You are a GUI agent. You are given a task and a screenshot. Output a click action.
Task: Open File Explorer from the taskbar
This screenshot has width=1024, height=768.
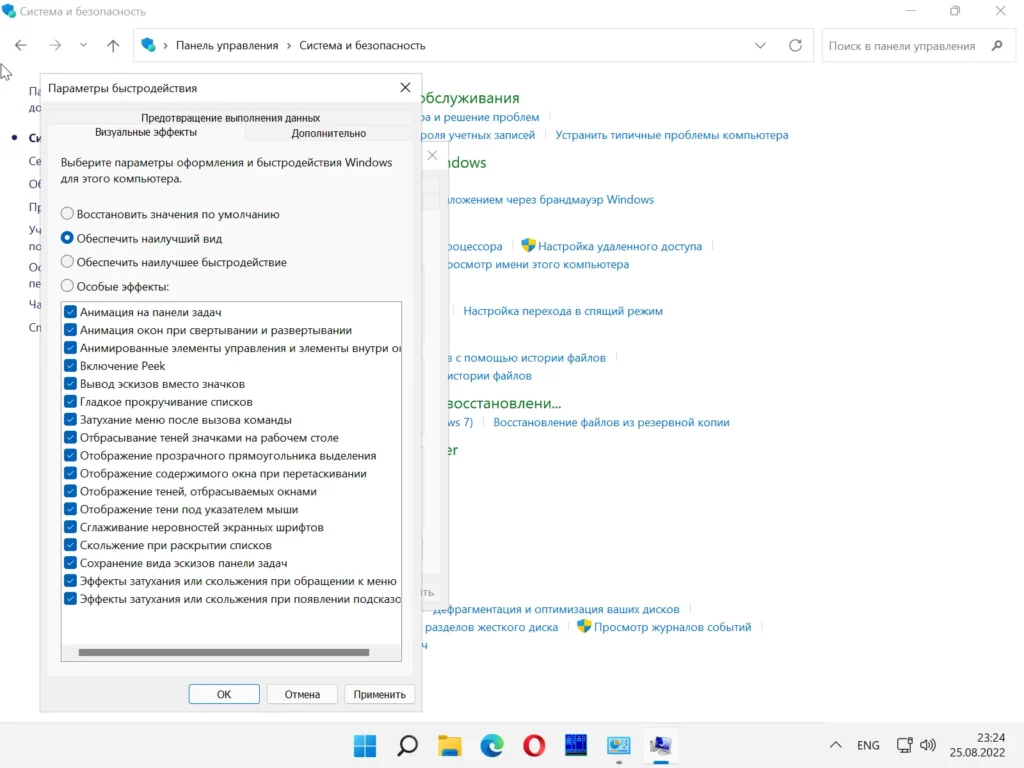click(x=449, y=745)
